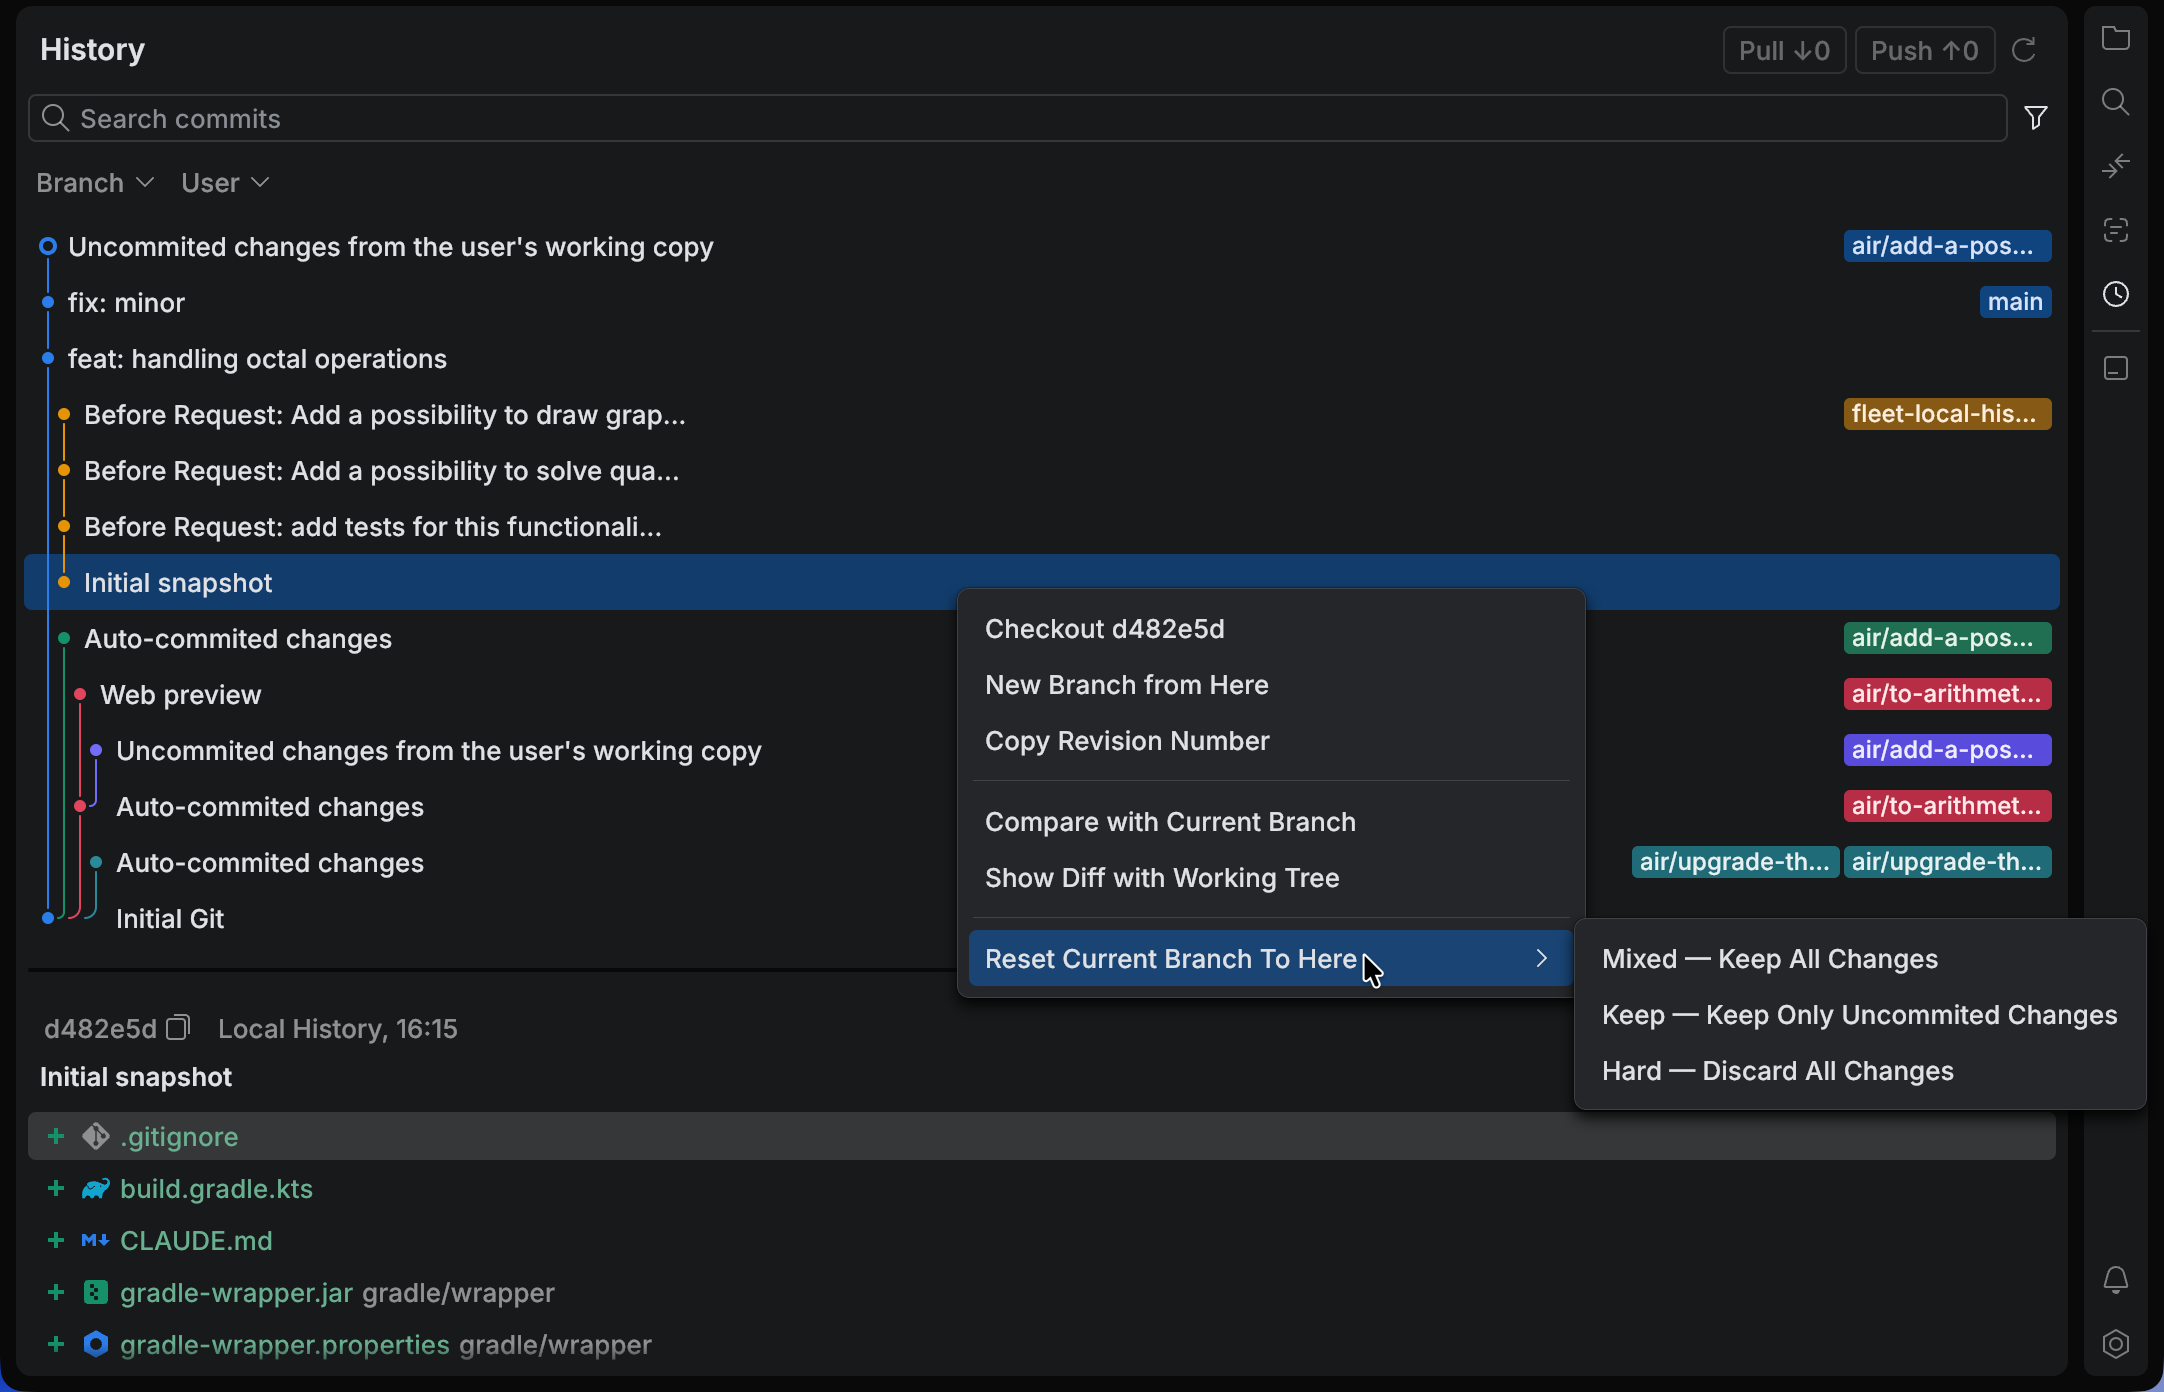Copy the d482e5d hash via copy icon
Viewport: 2164px width, 1392px height.
(178, 1028)
